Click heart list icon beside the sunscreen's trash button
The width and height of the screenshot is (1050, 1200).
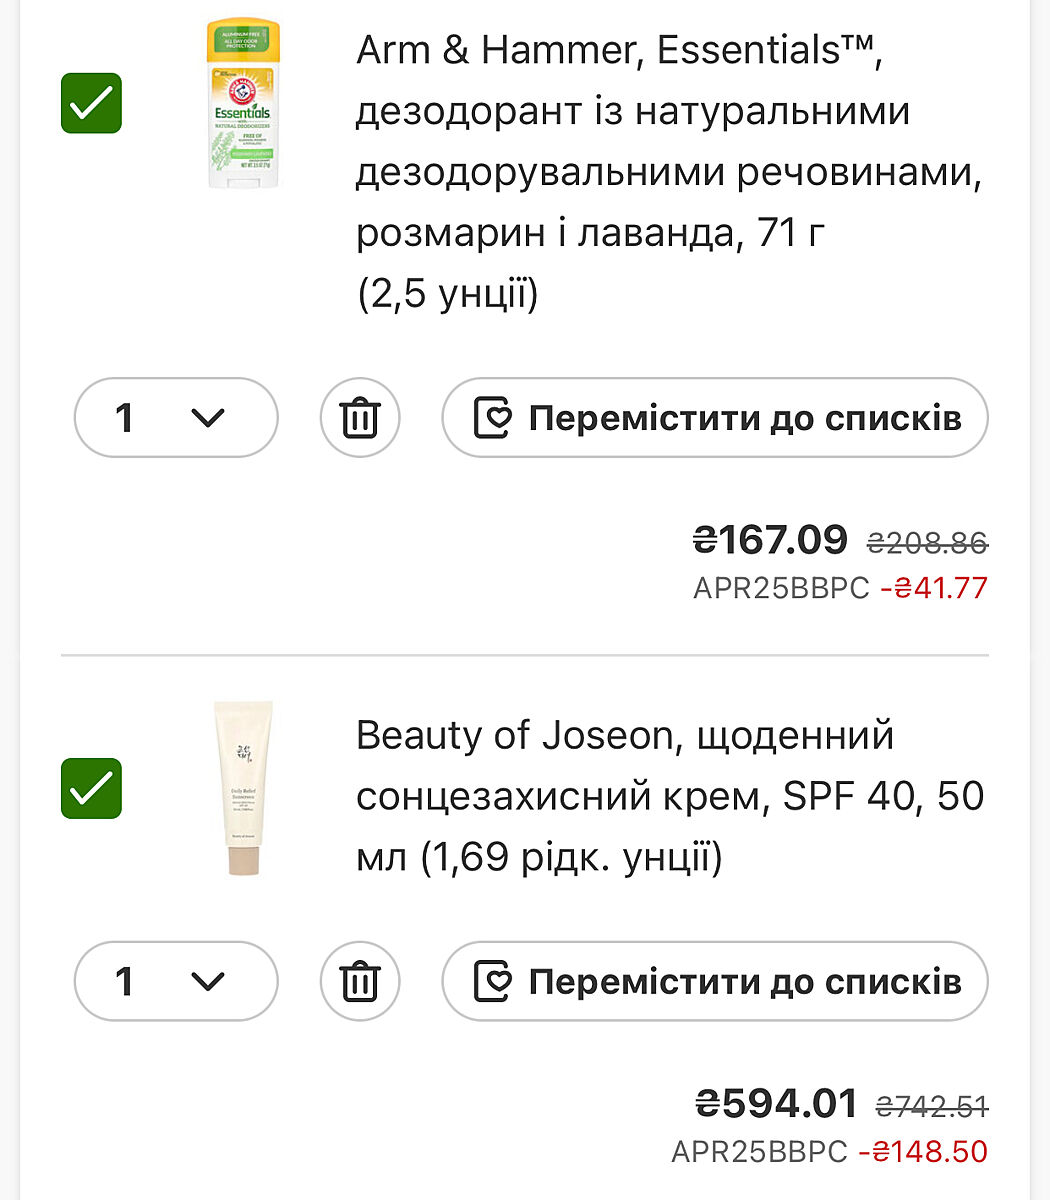click(492, 982)
